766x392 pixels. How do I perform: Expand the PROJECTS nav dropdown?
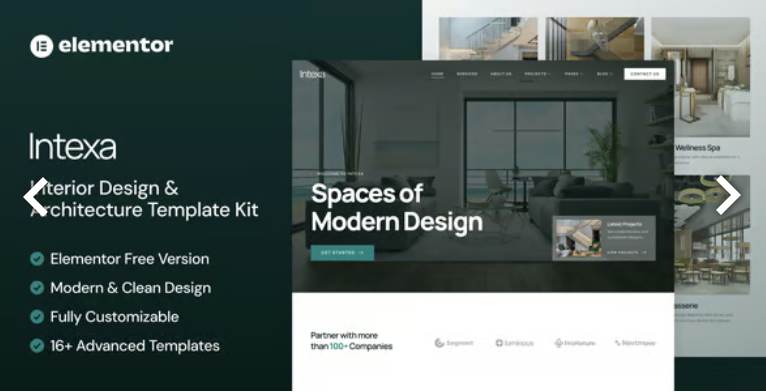[x=537, y=74]
